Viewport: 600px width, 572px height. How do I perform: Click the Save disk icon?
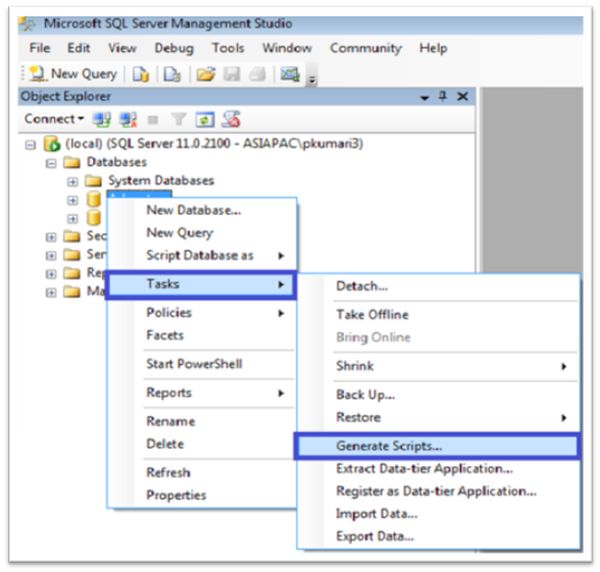click(232, 74)
